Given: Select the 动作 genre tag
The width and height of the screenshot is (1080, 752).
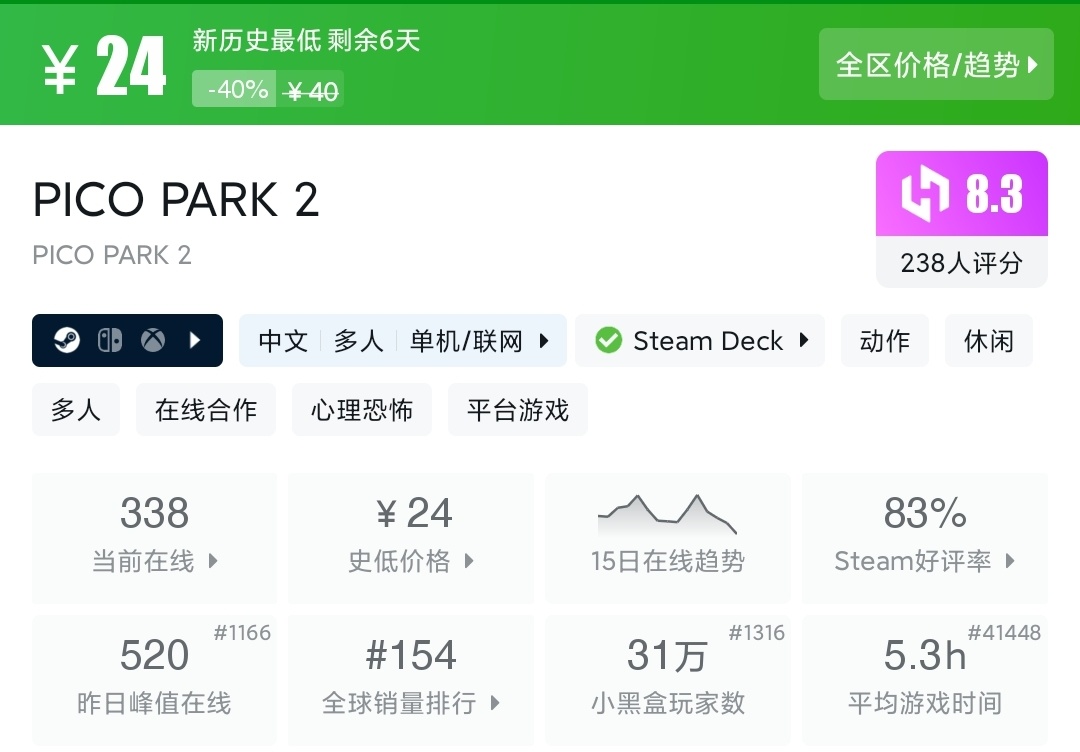Looking at the screenshot, I should pyautogui.click(x=885, y=341).
